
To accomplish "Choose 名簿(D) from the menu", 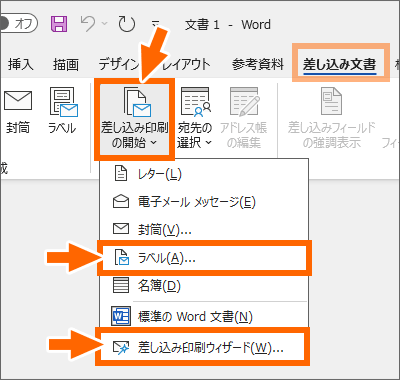I will (204, 286).
